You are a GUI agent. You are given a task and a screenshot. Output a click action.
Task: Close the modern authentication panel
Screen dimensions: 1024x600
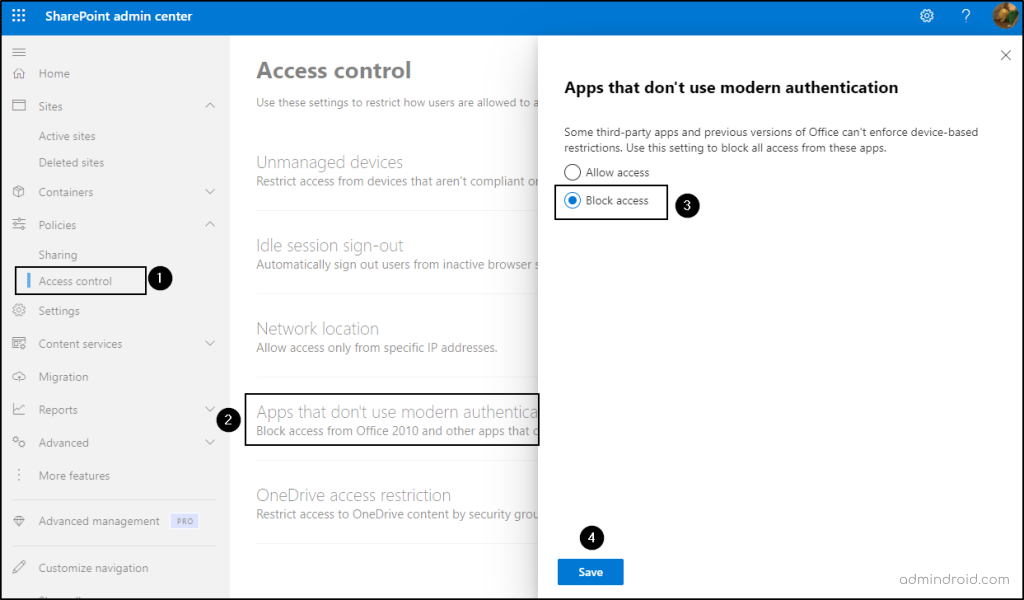pos(1006,55)
